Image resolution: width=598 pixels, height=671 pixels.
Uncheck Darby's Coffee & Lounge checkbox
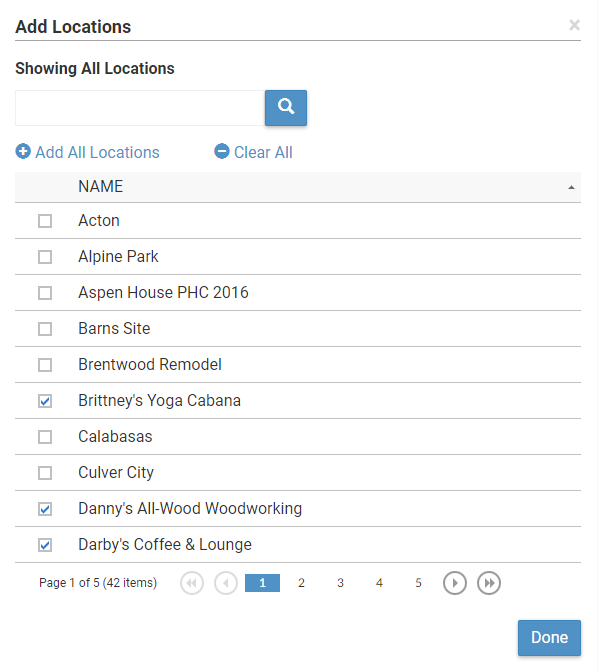(45, 545)
